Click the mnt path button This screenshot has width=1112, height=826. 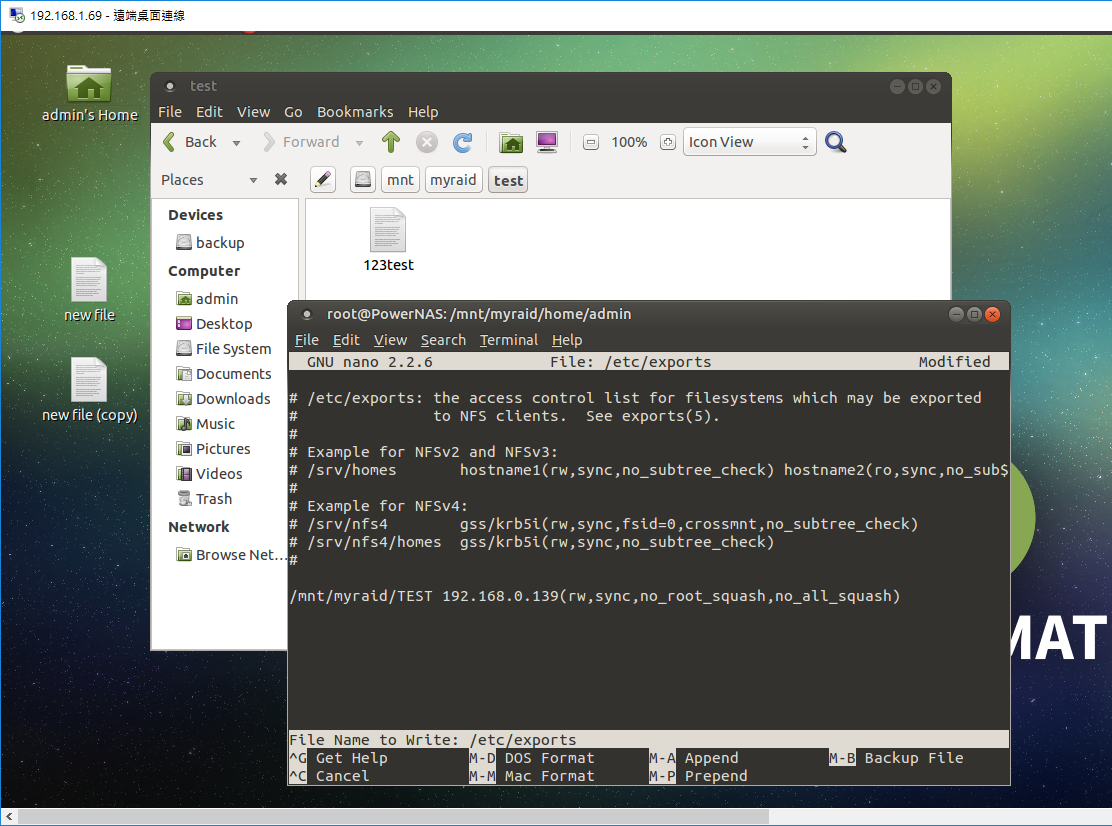click(400, 180)
